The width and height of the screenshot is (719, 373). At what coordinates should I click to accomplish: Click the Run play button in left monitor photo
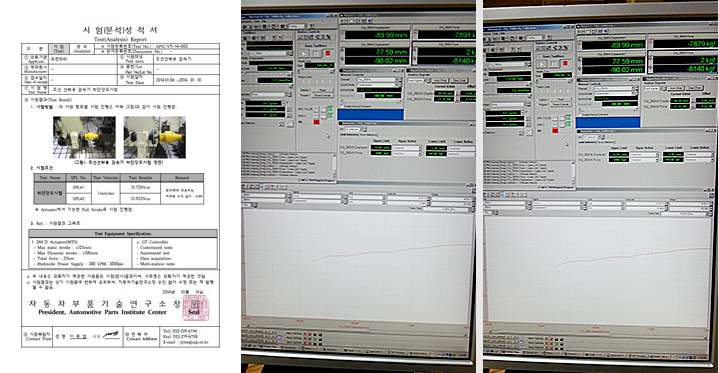point(304,53)
